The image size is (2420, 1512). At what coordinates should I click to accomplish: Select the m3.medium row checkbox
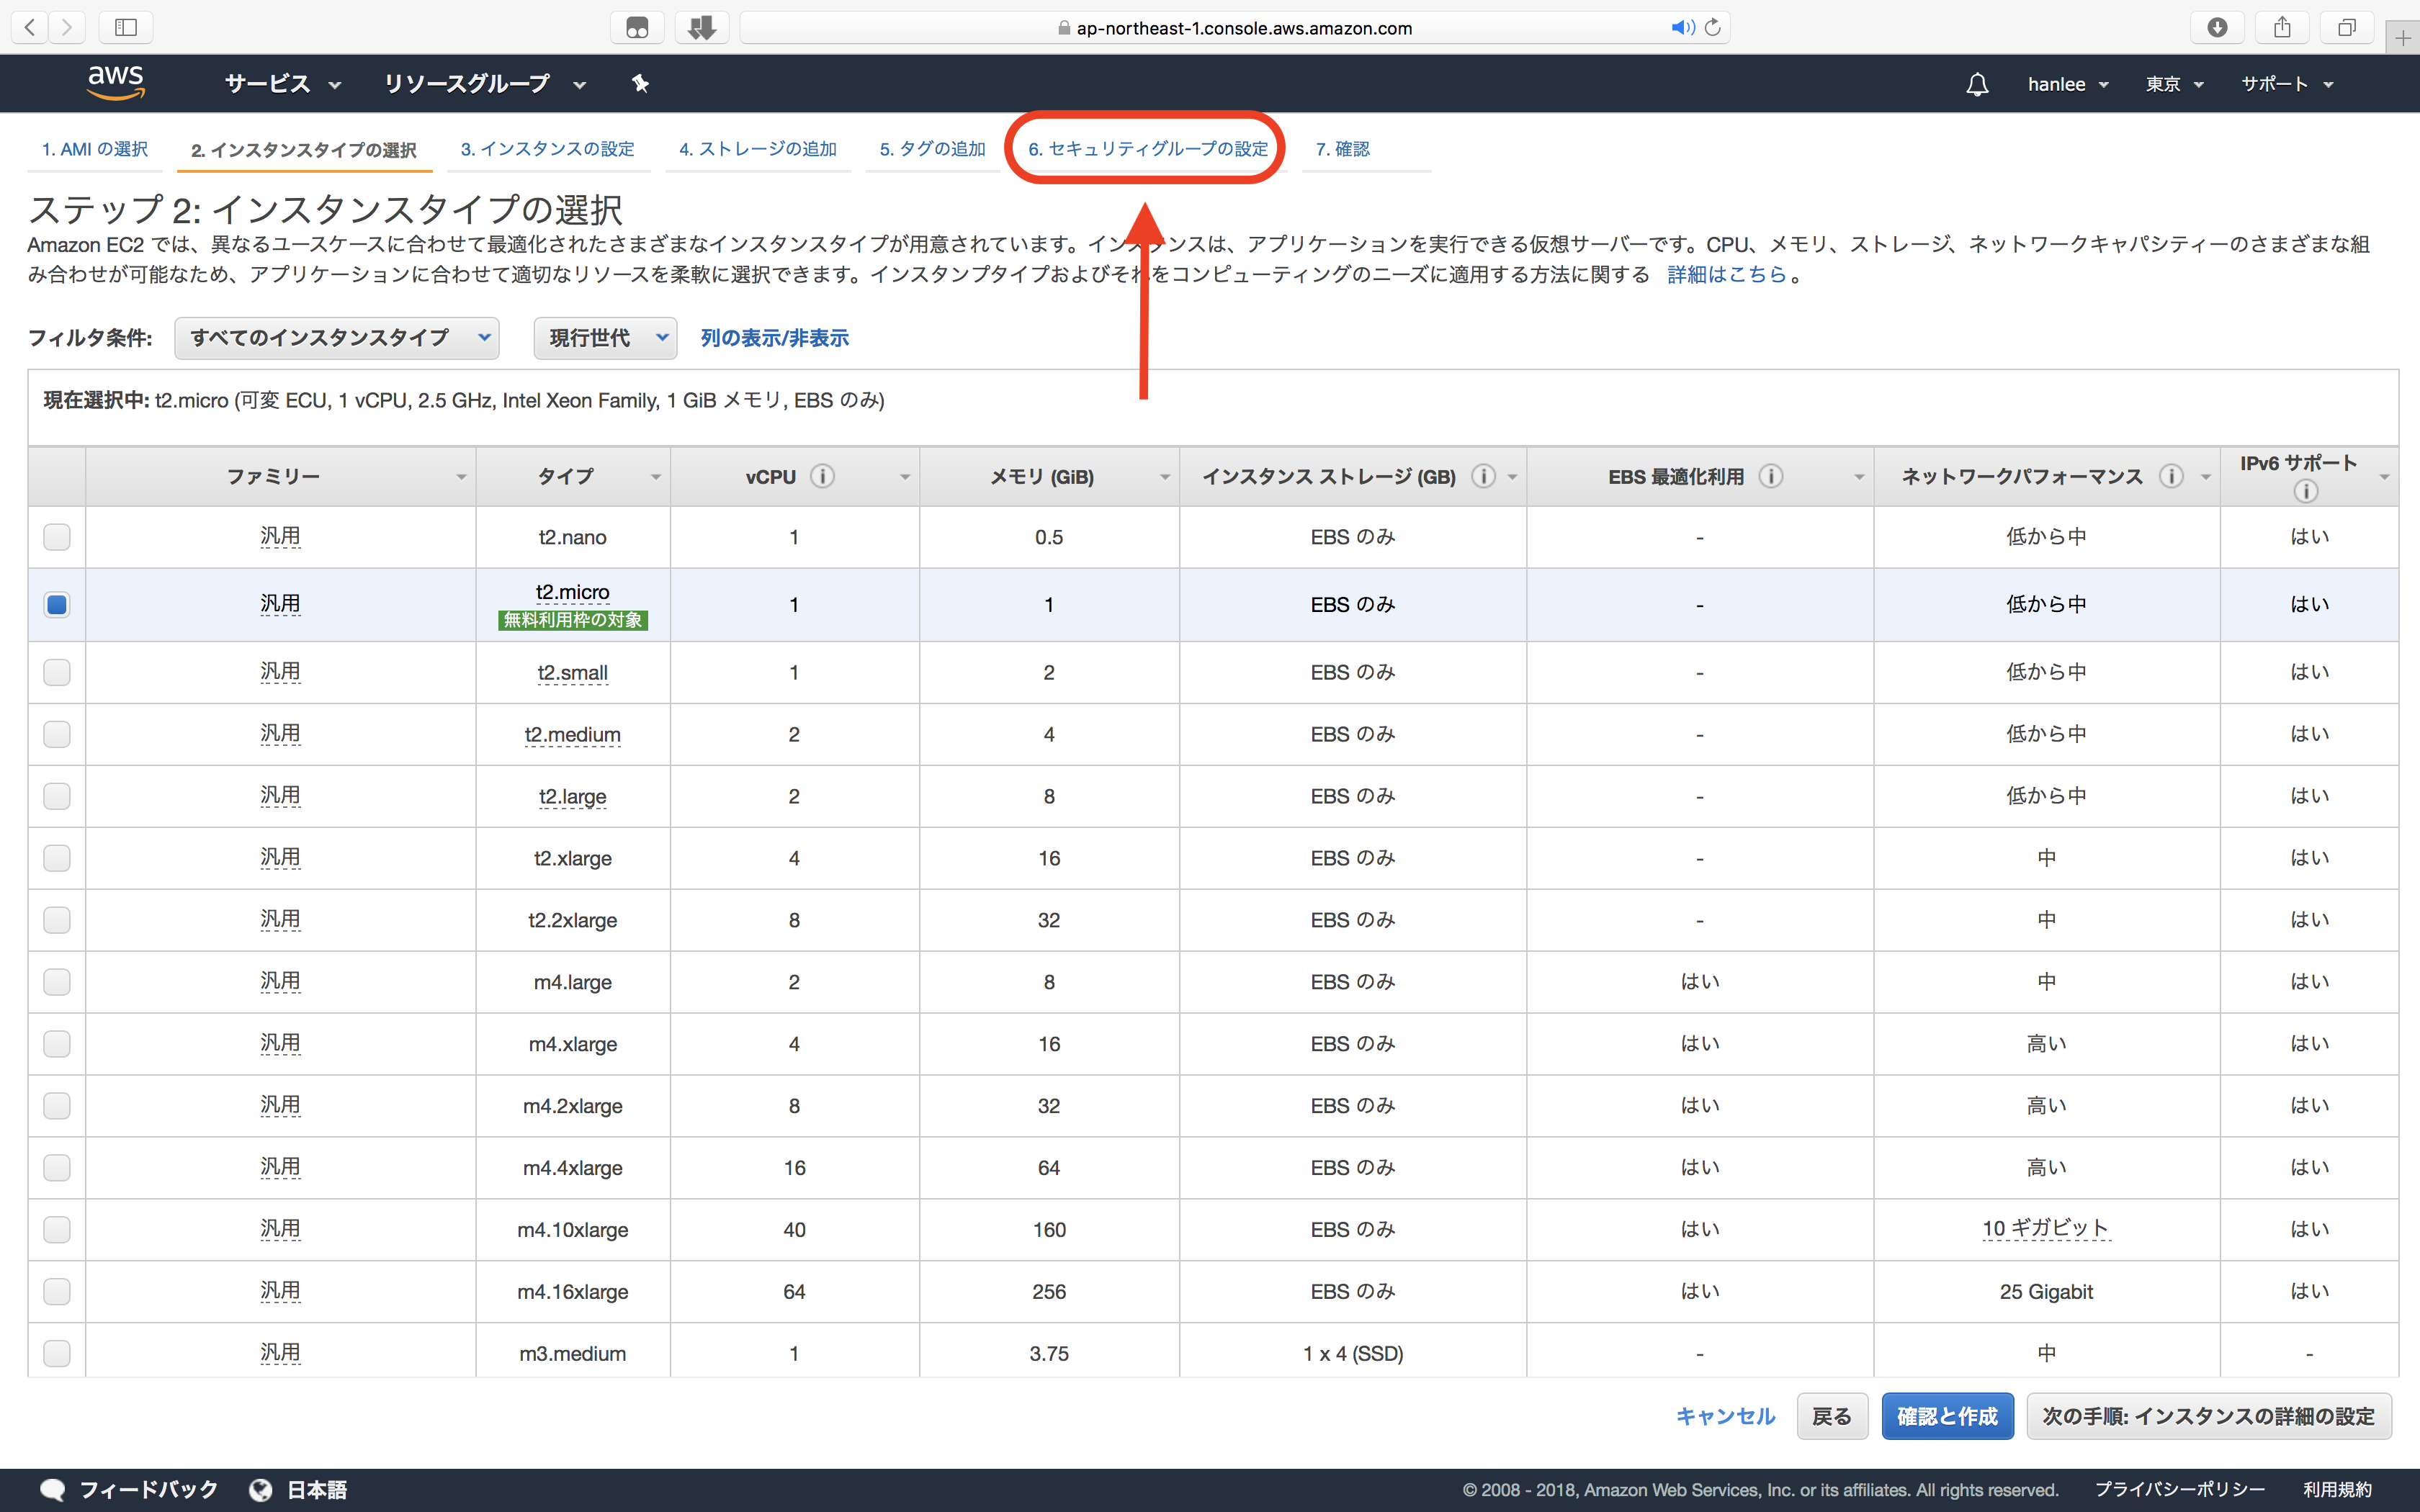(57, 1354)
